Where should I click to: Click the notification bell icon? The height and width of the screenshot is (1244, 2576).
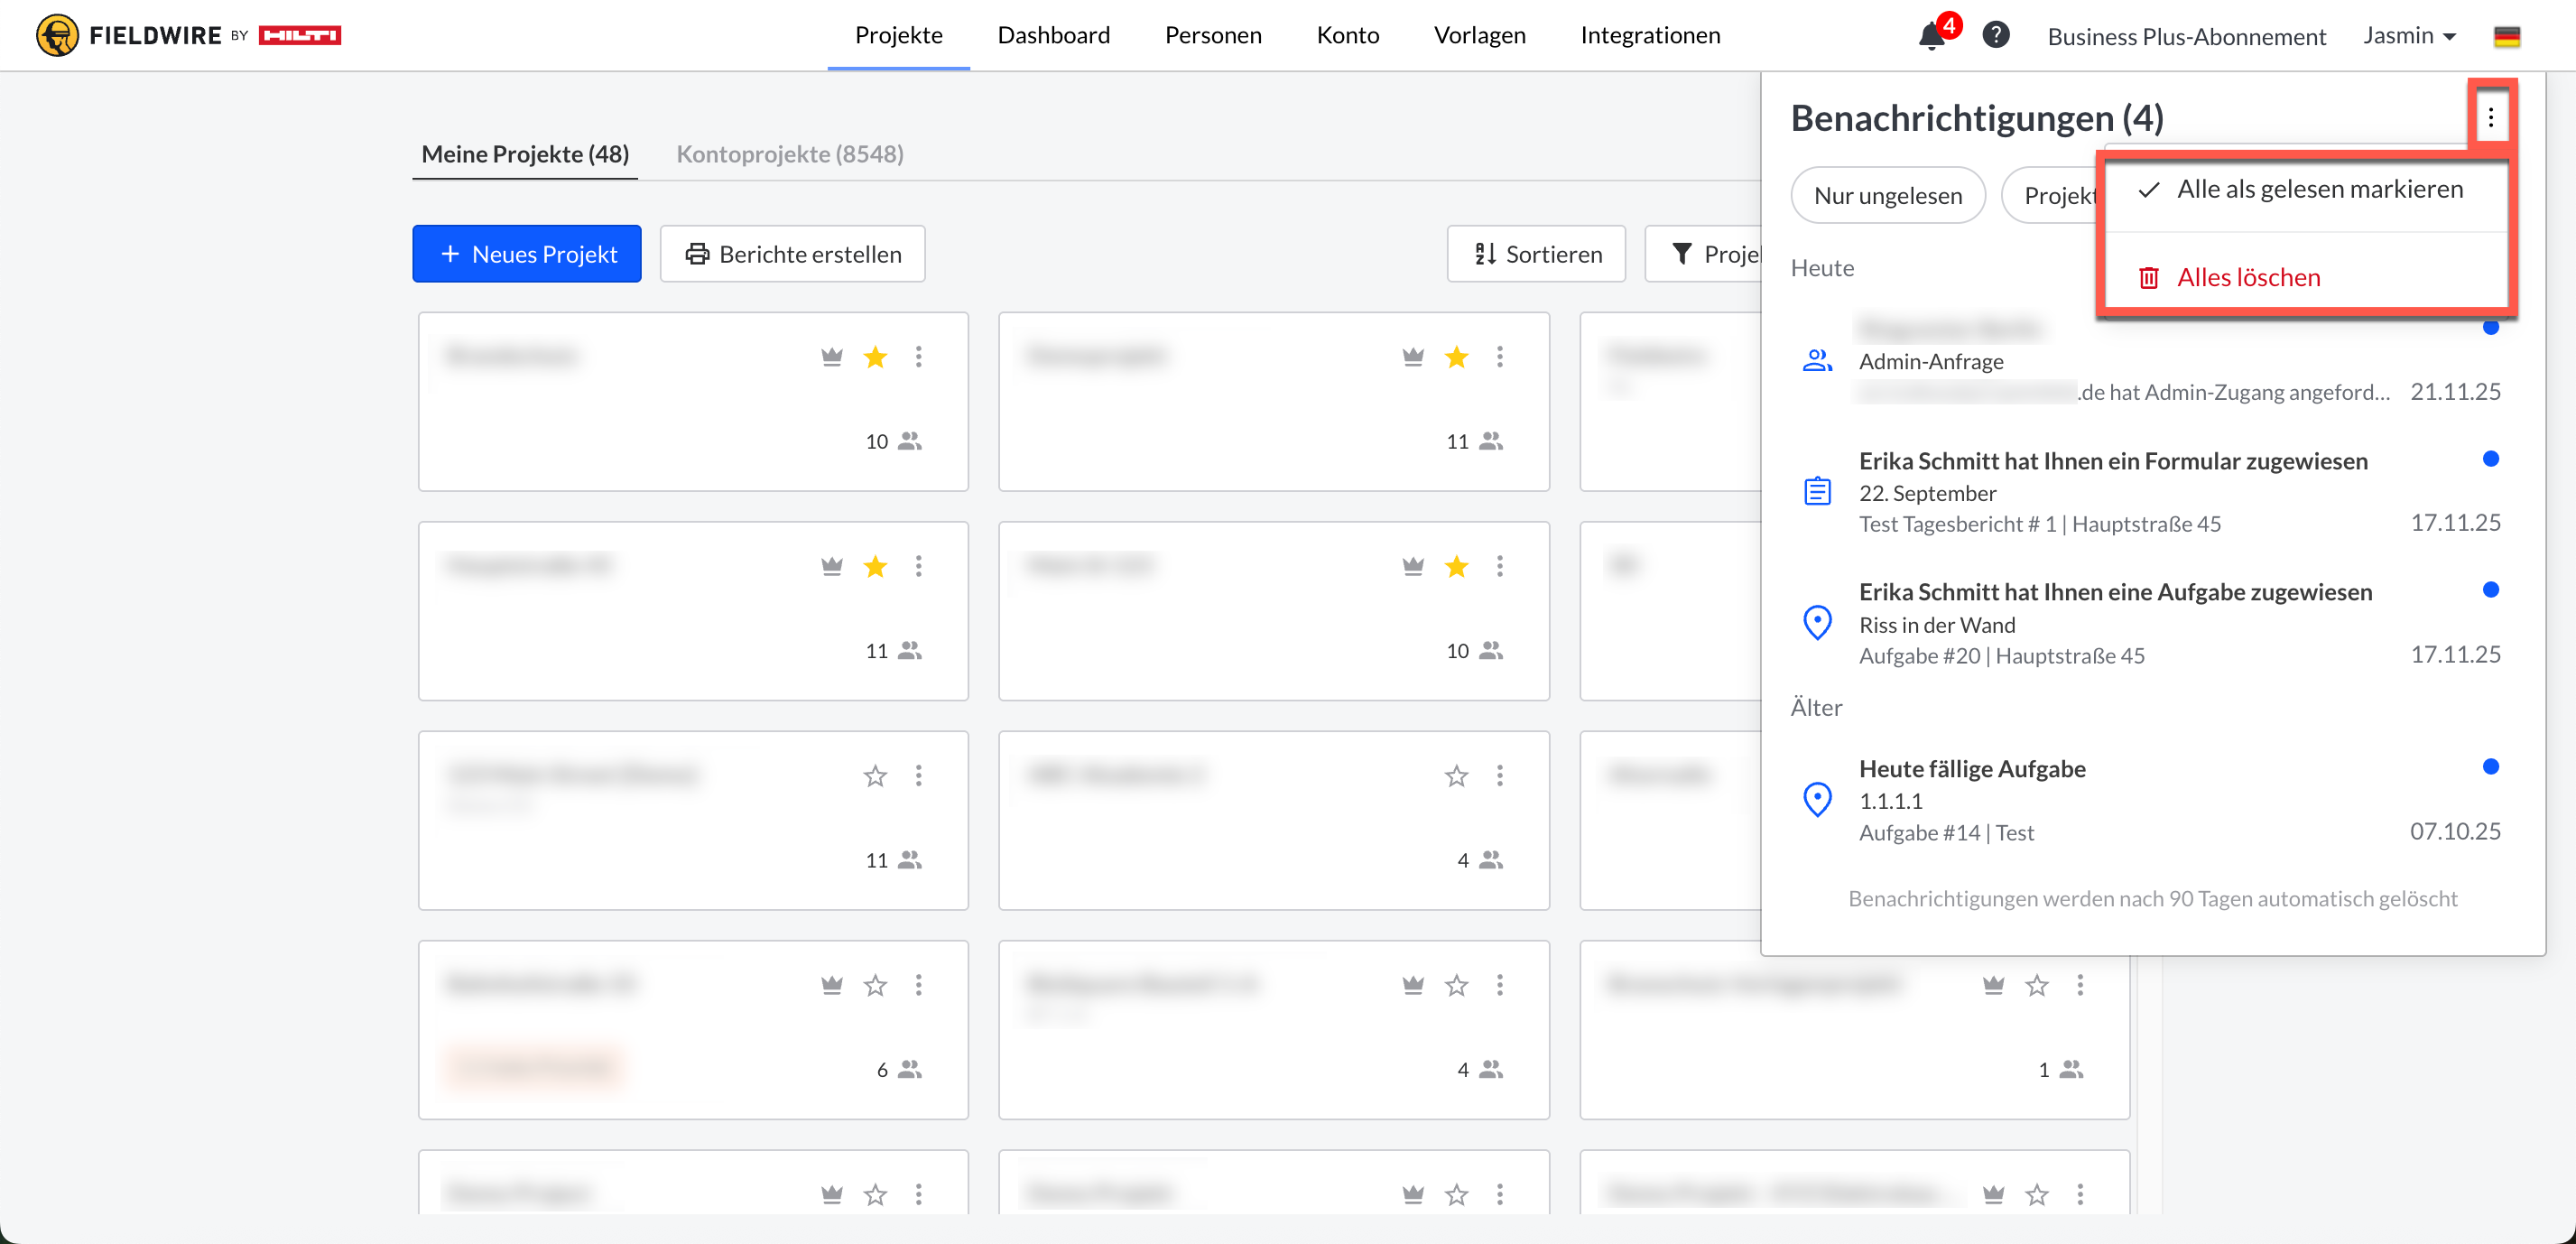1930,37
